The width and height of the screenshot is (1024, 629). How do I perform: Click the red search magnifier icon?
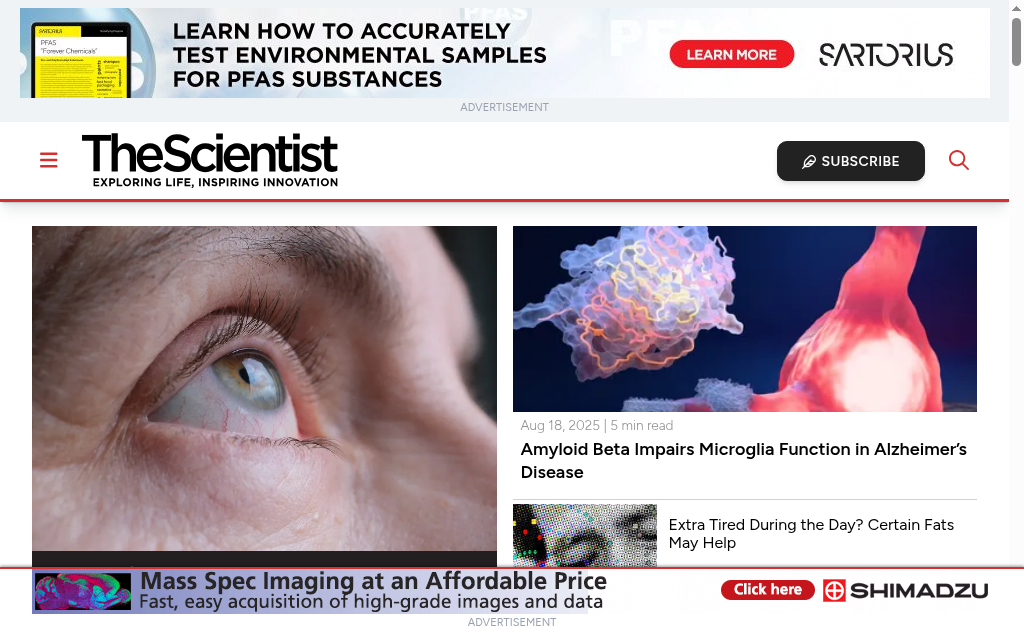click(958, 160)
